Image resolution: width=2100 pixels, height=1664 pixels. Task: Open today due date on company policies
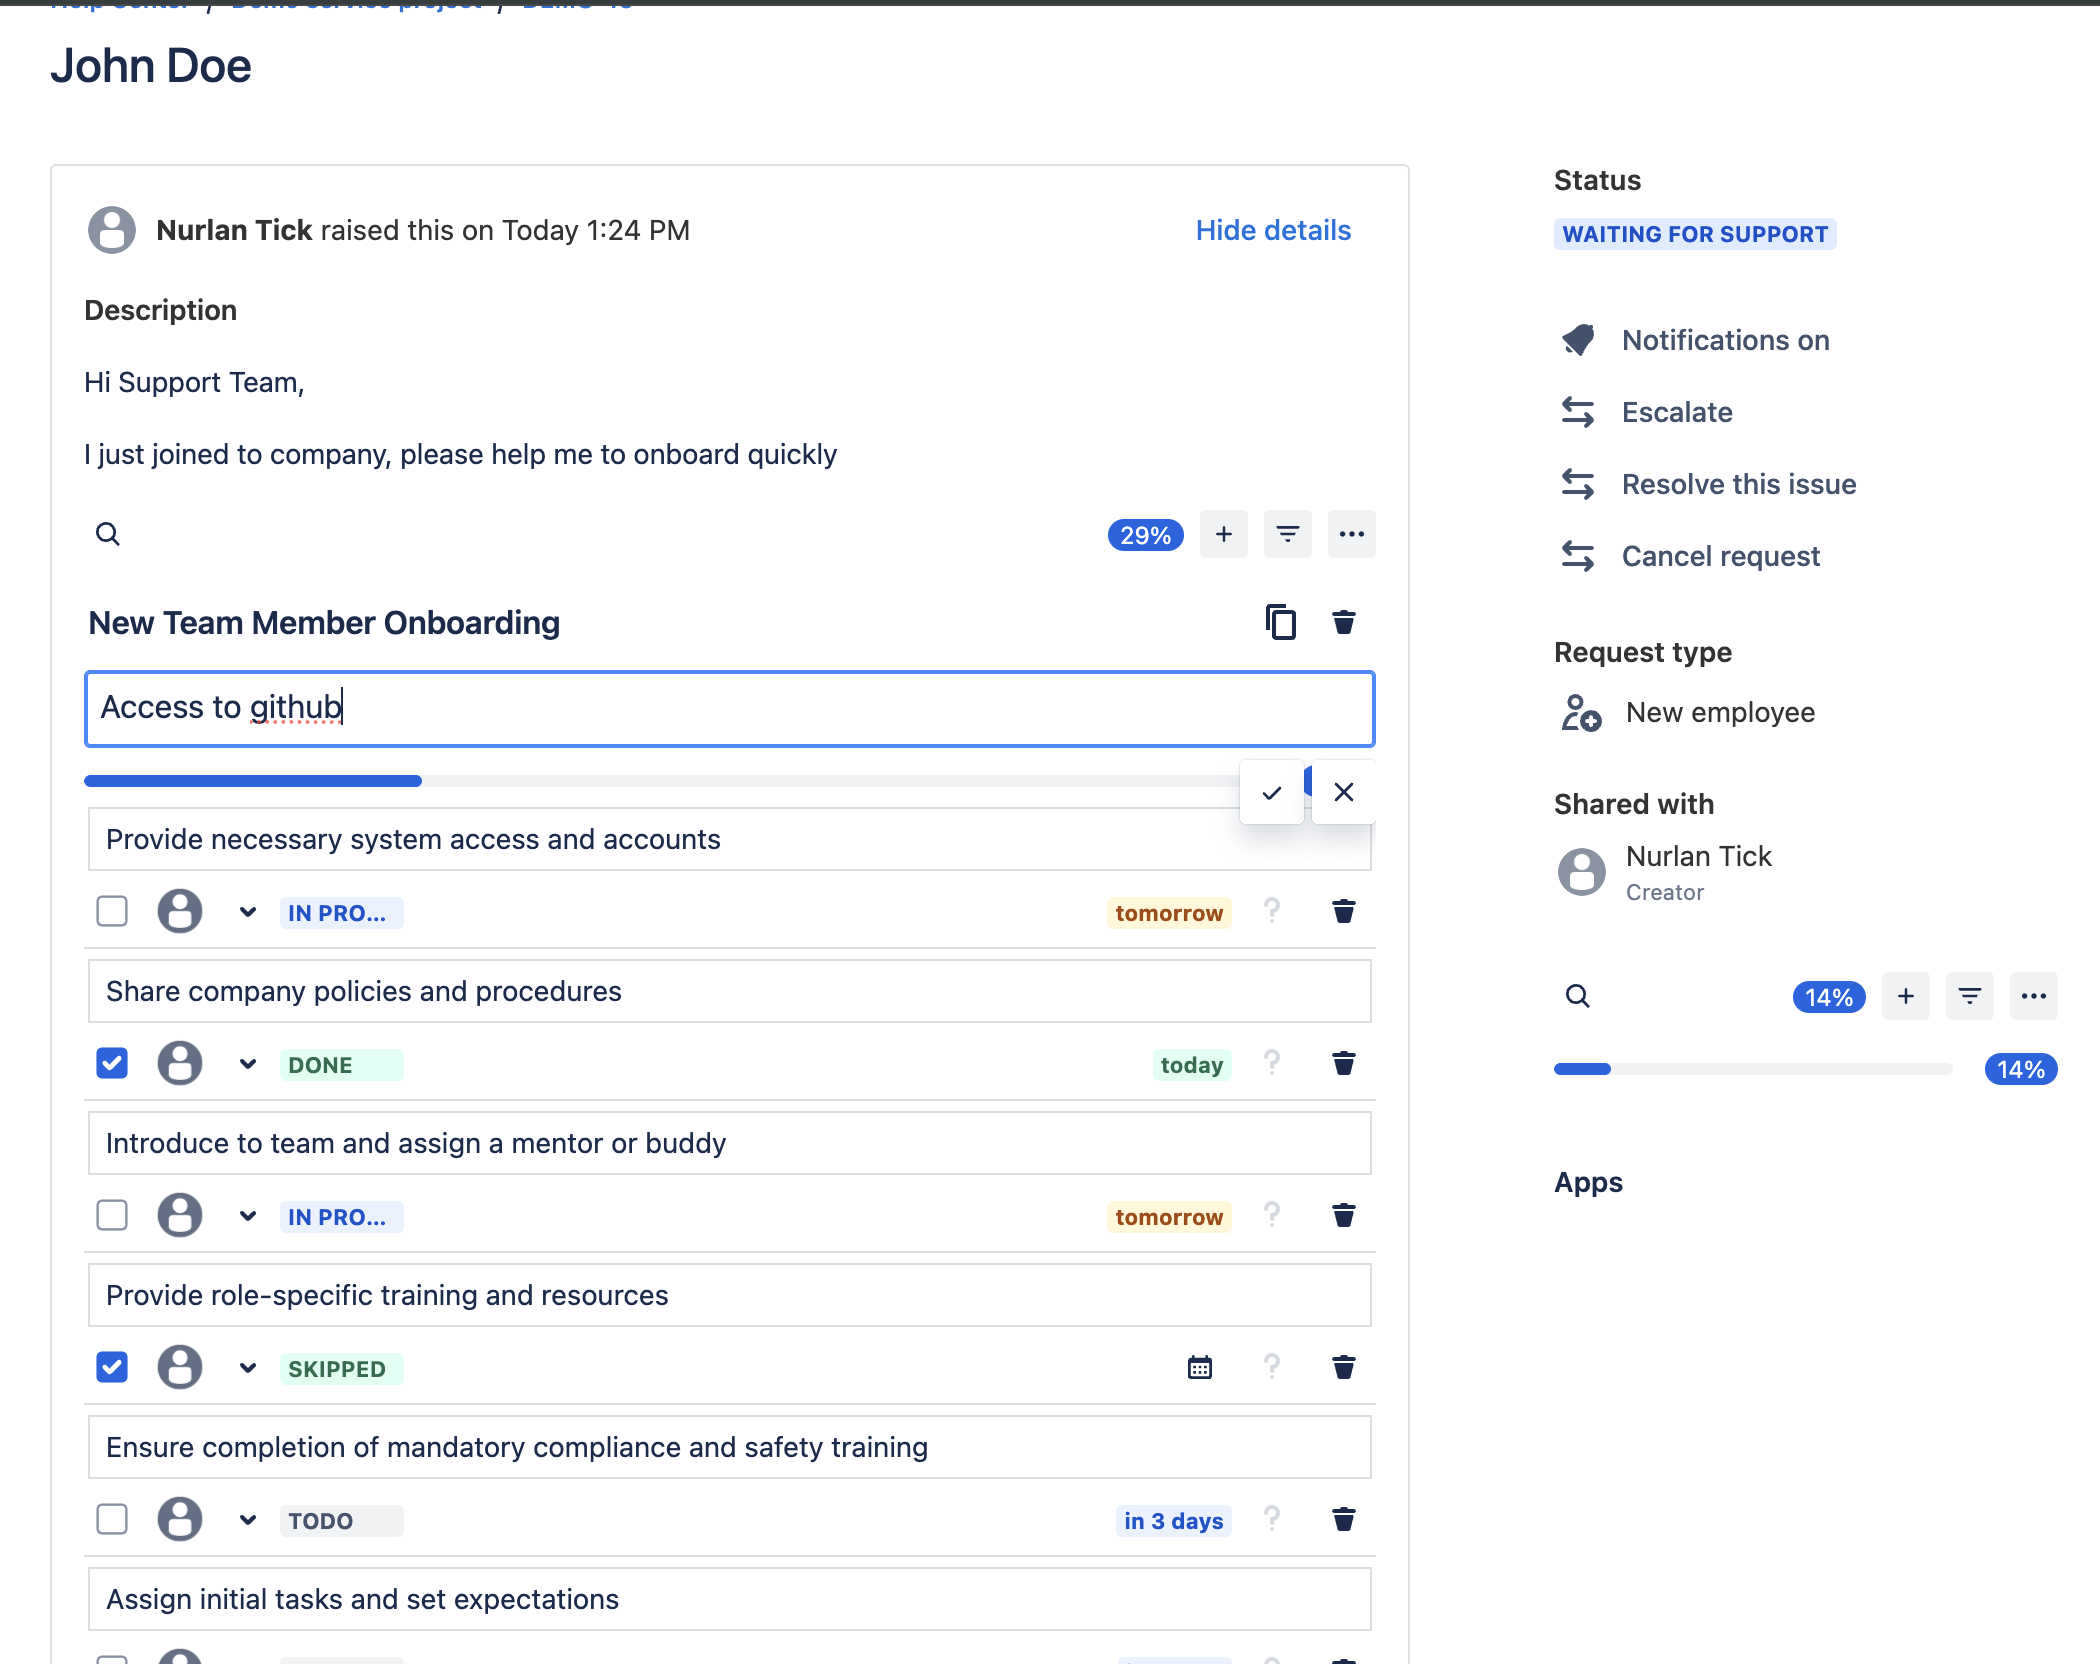point(1191,1065)
